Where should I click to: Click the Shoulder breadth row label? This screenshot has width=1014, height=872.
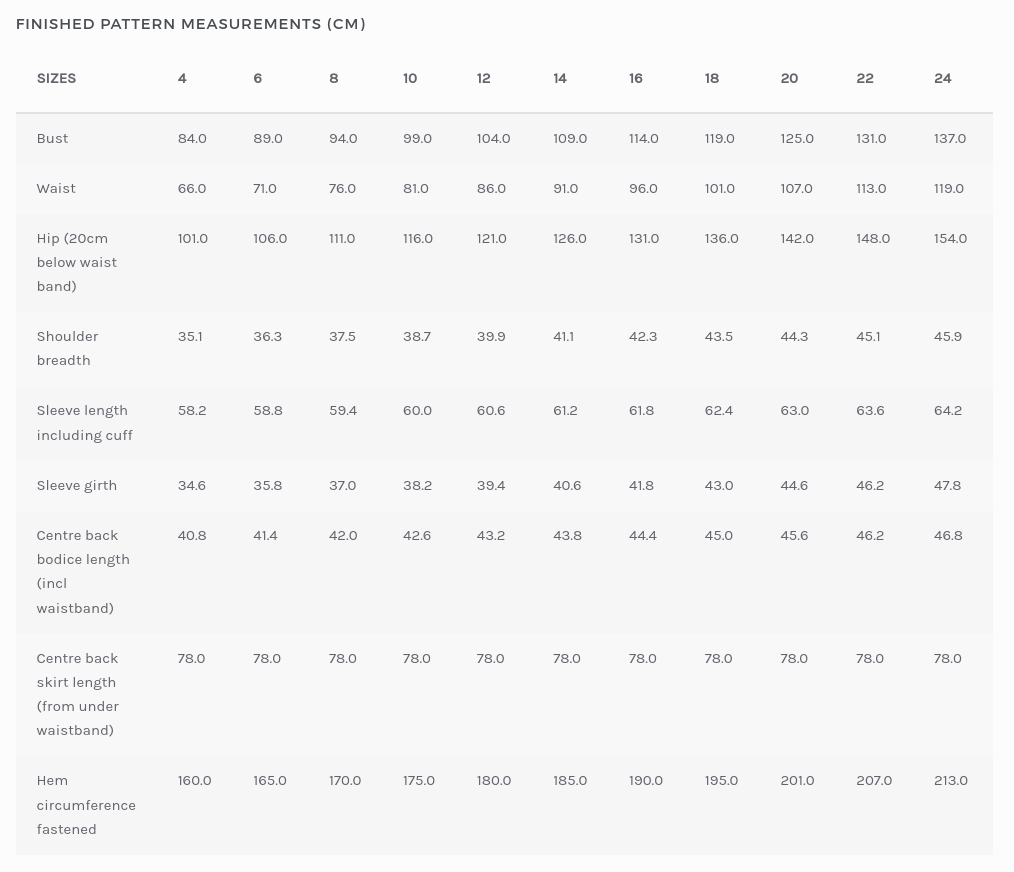point(67,348)
